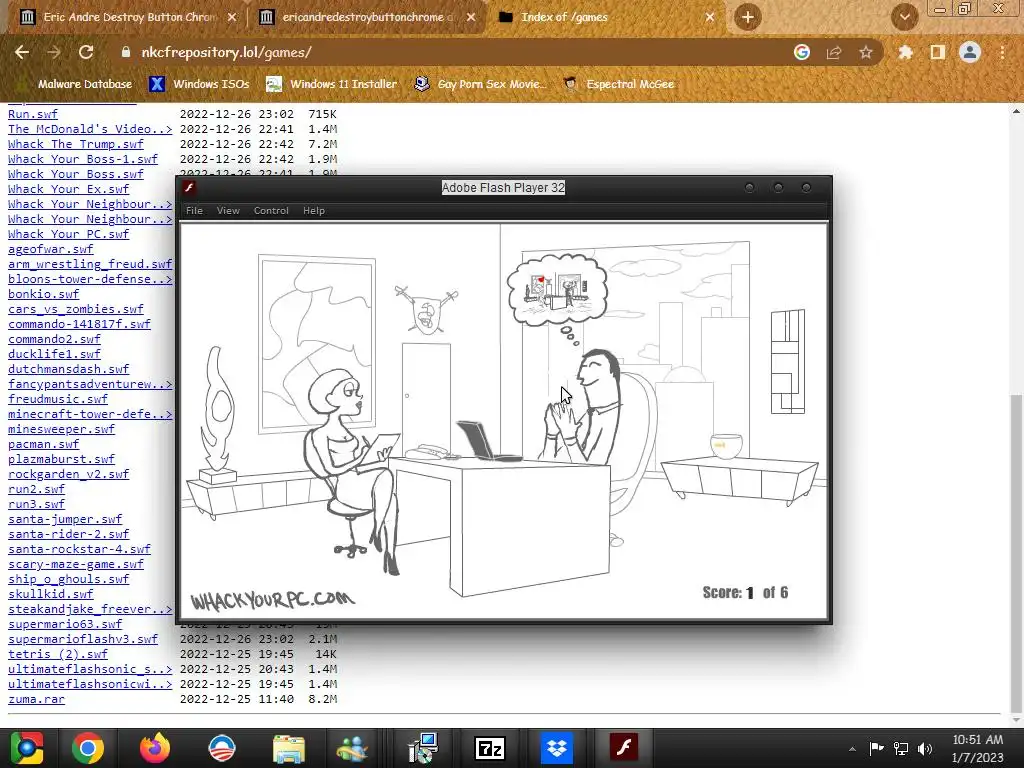Click the browser back arrow

pos(22,52)
